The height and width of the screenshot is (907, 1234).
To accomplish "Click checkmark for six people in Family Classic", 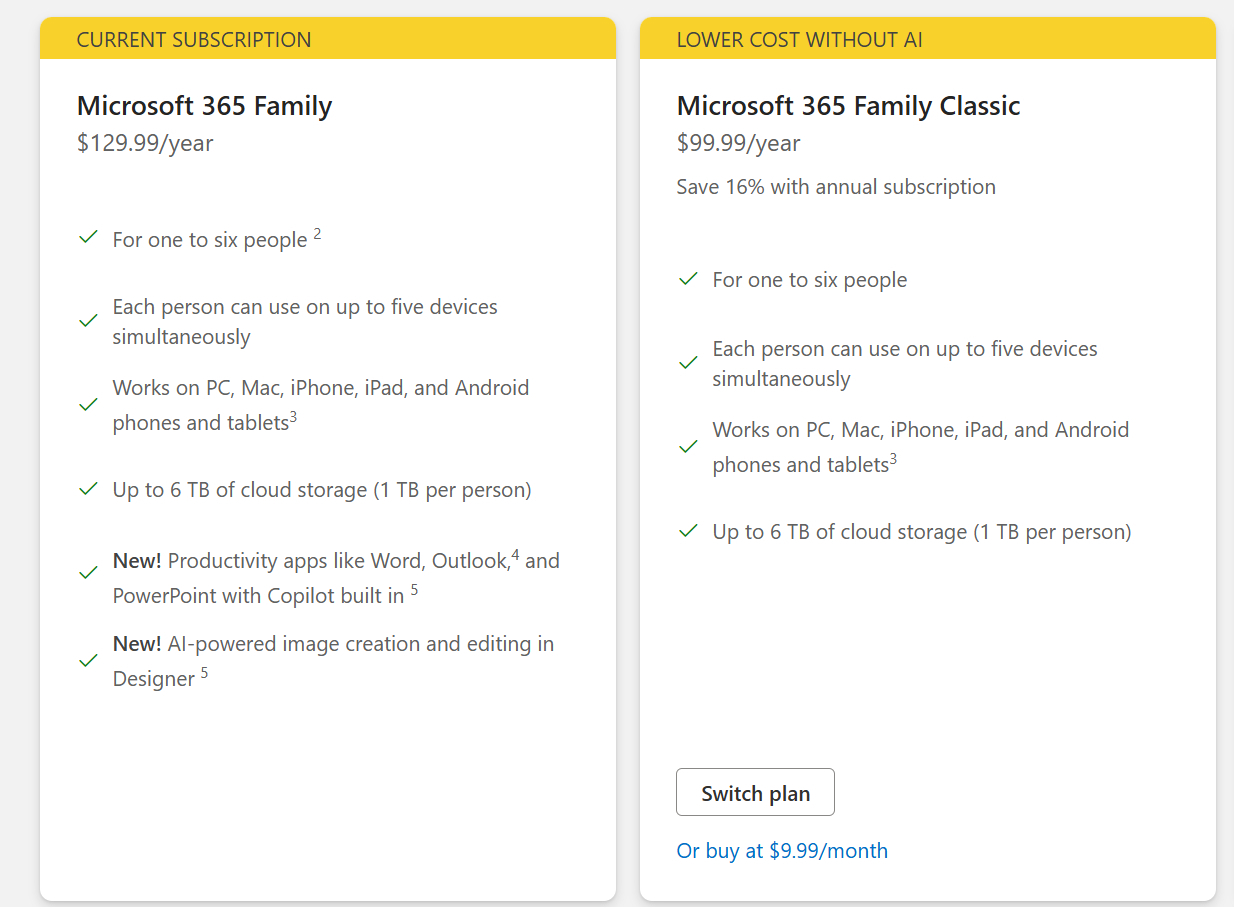I will [x=688, y=279].
